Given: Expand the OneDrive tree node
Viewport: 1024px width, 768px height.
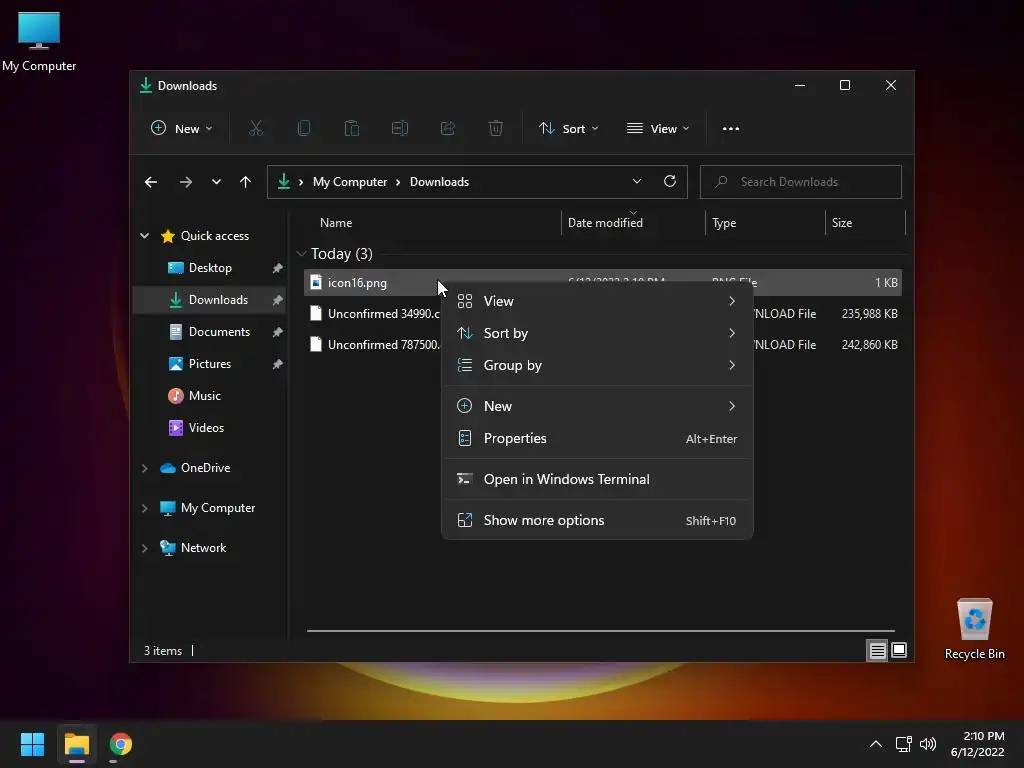Looking at the screenshot, I should (145, 468).
